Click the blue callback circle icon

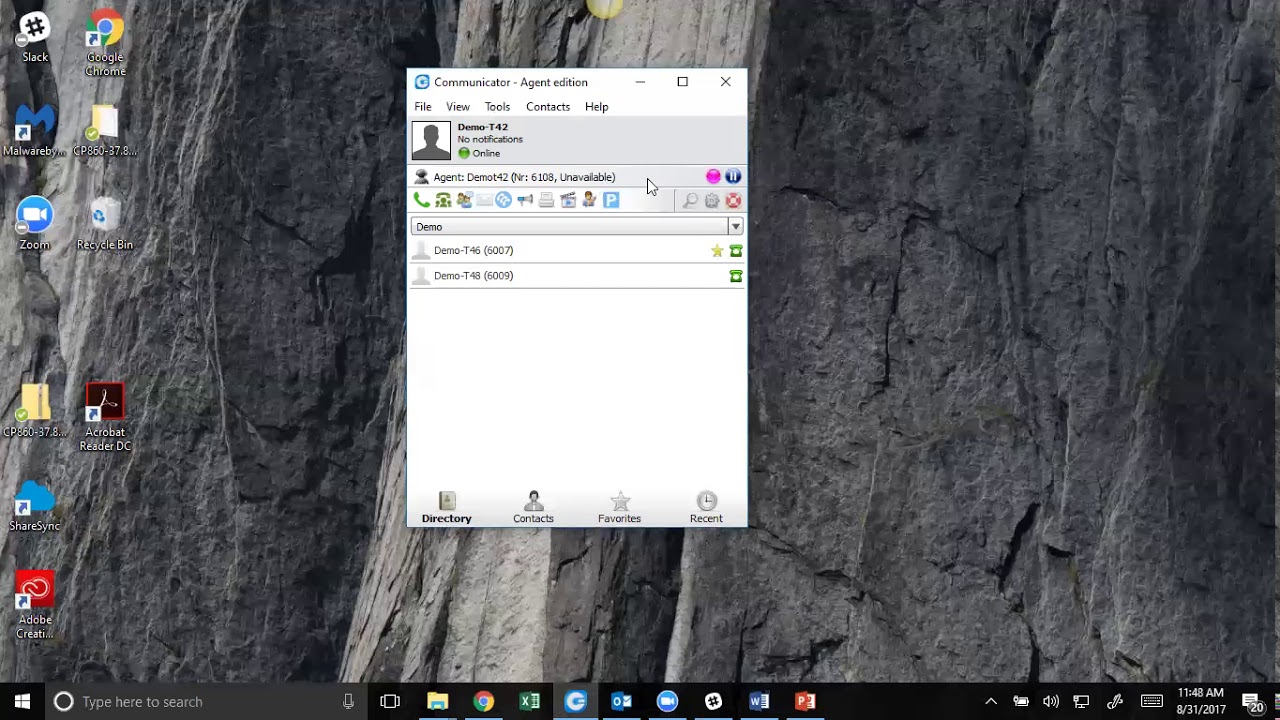click(x=504, y=201)
